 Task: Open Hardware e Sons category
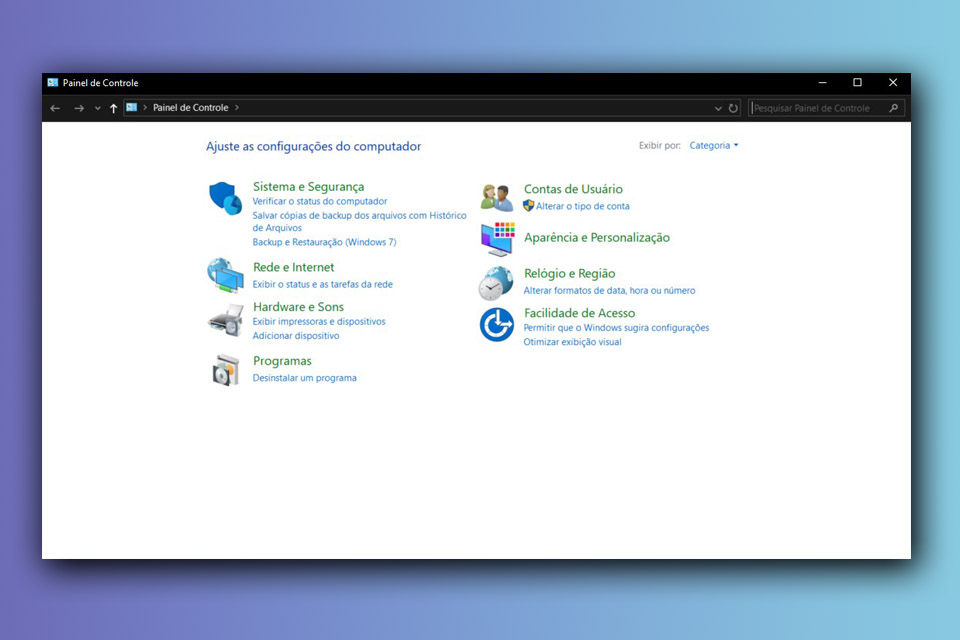(298, 306)
